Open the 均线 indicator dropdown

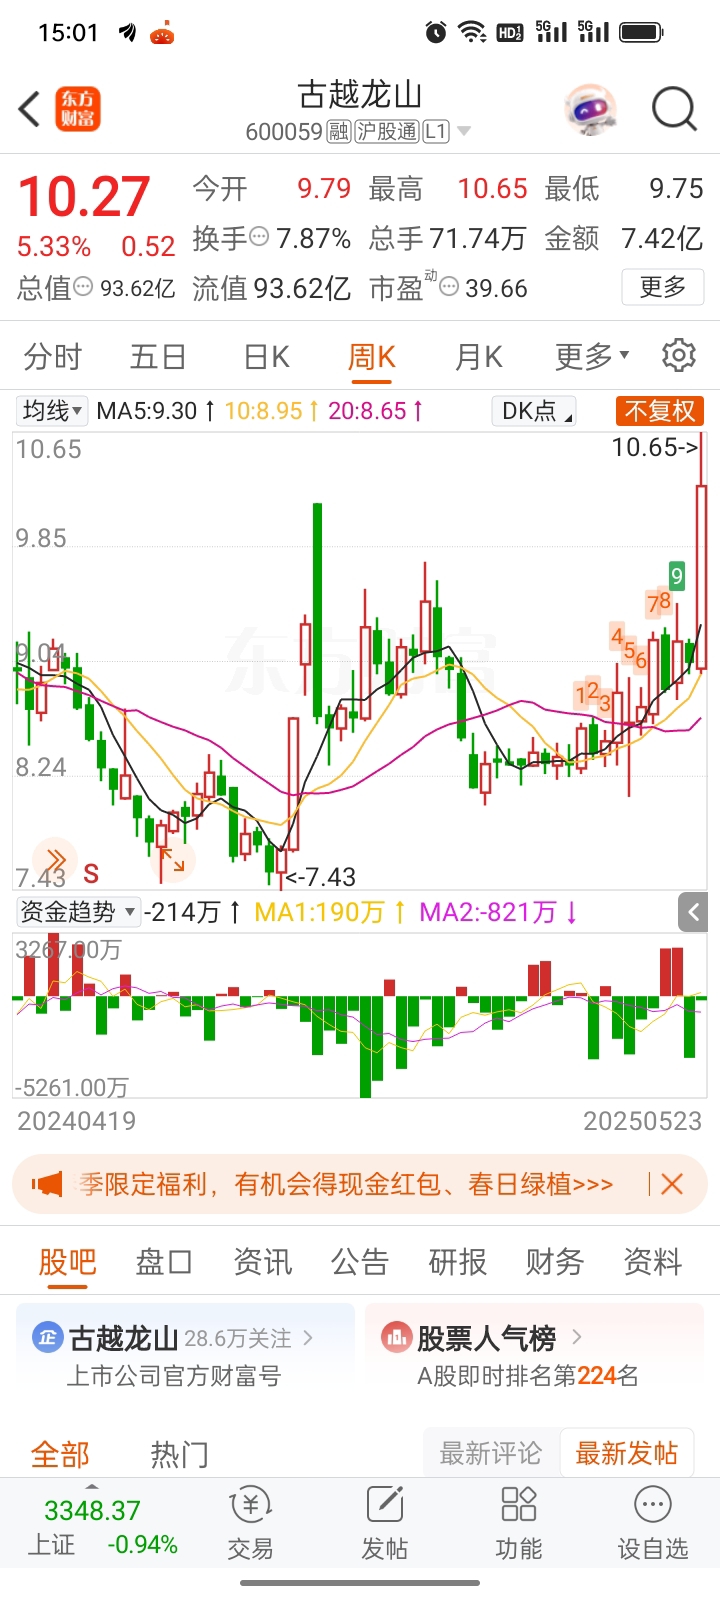tap(52, 410)
